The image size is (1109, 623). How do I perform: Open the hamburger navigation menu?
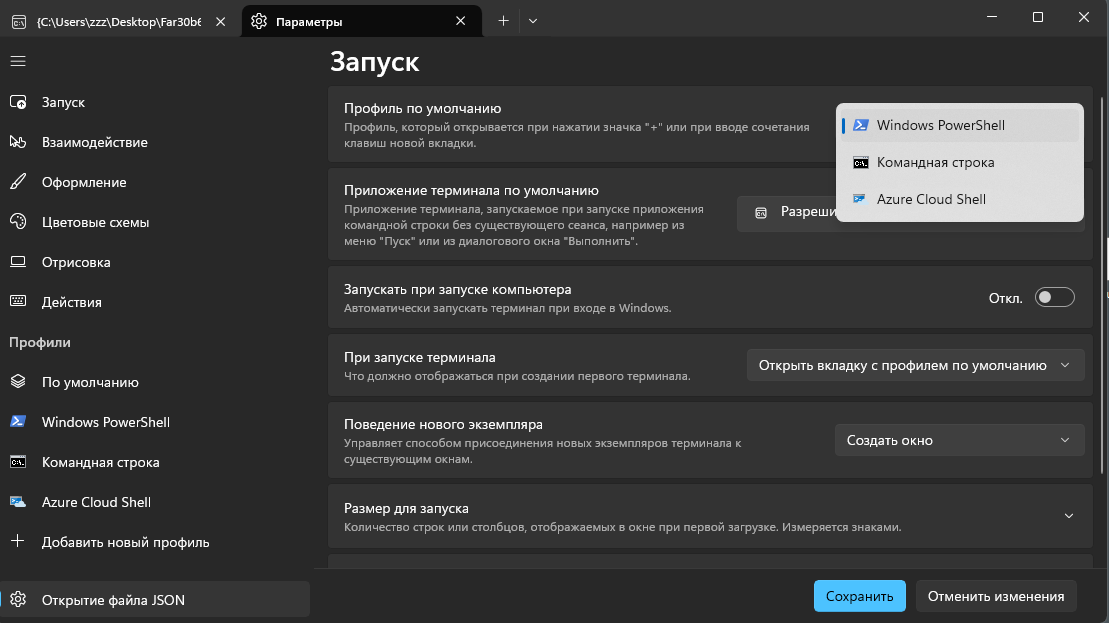[x=18, y=62]
